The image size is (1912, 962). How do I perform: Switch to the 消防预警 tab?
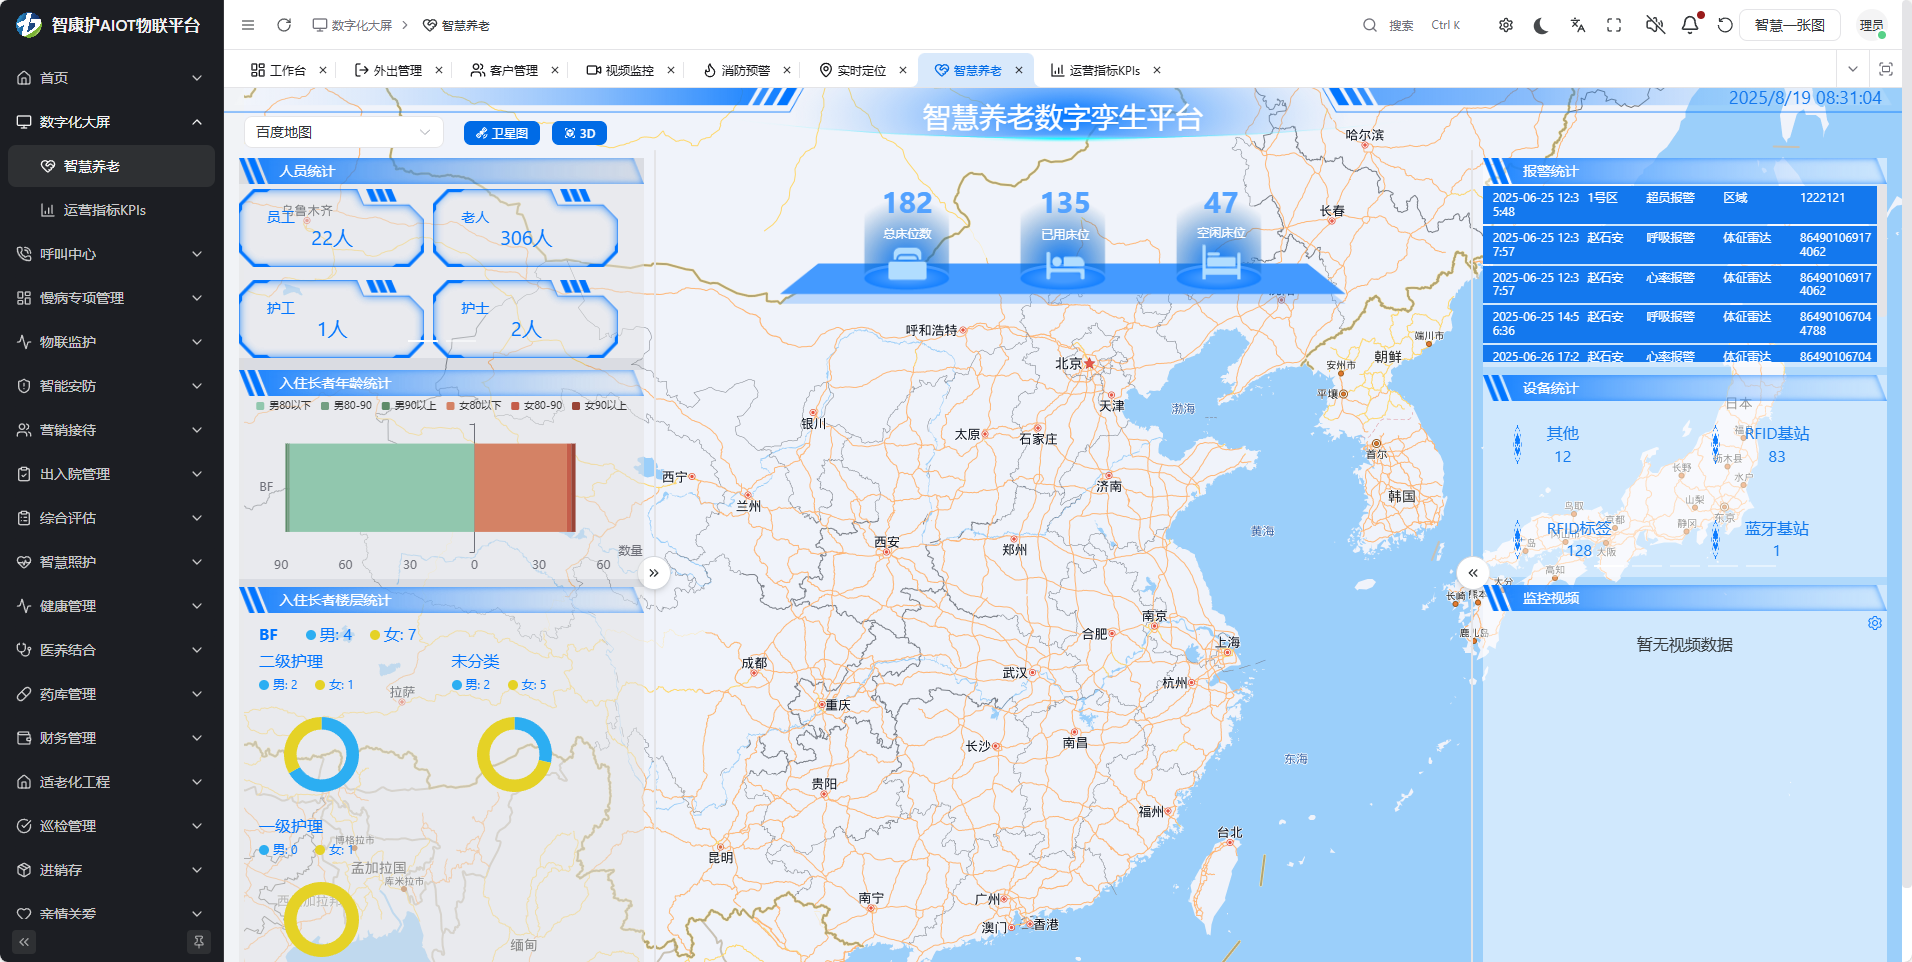click(x=737, y=70)
